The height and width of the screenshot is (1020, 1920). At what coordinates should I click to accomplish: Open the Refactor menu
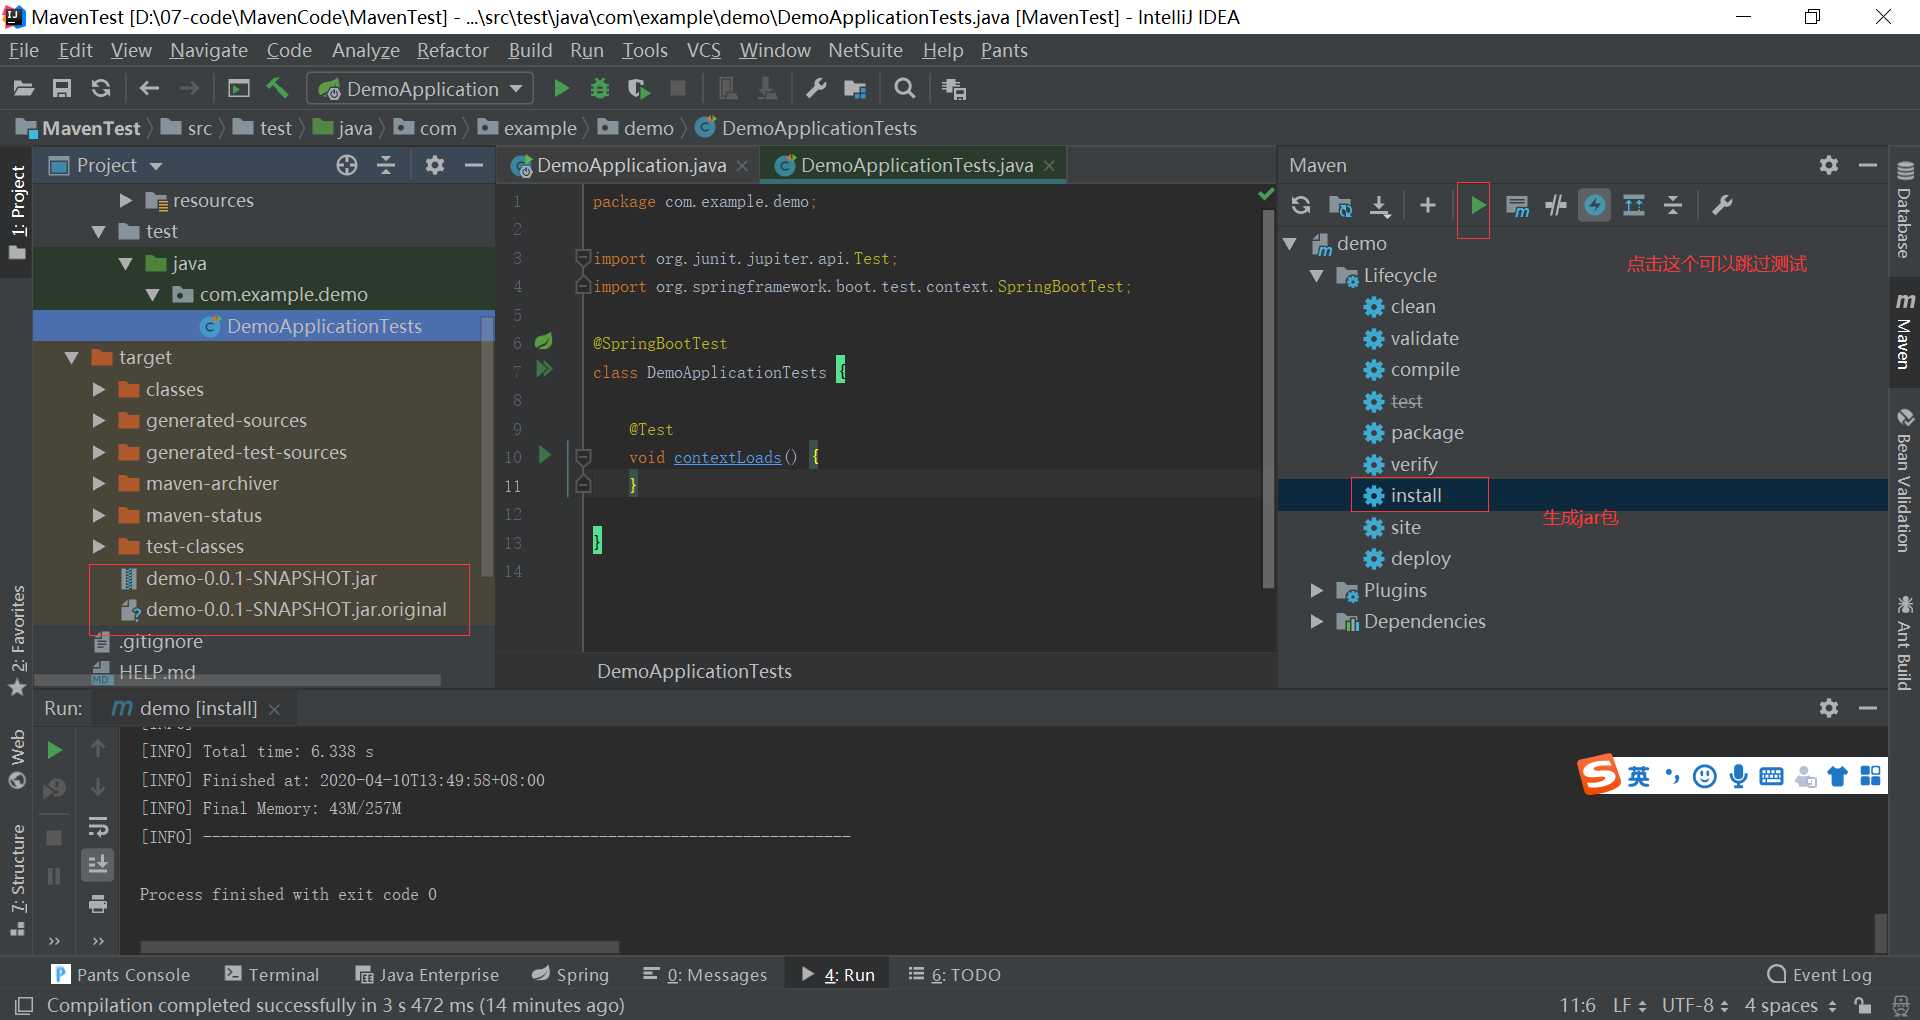click(x=453, y=50)
